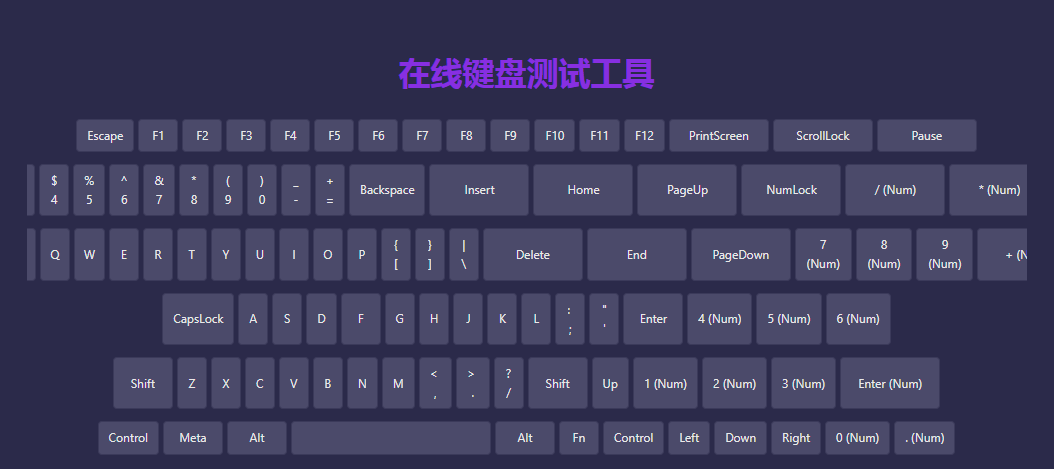Viewport: 1054px width, 469px height.
Task: Select the quote apostrophe key
Action: tap(604, 319)
